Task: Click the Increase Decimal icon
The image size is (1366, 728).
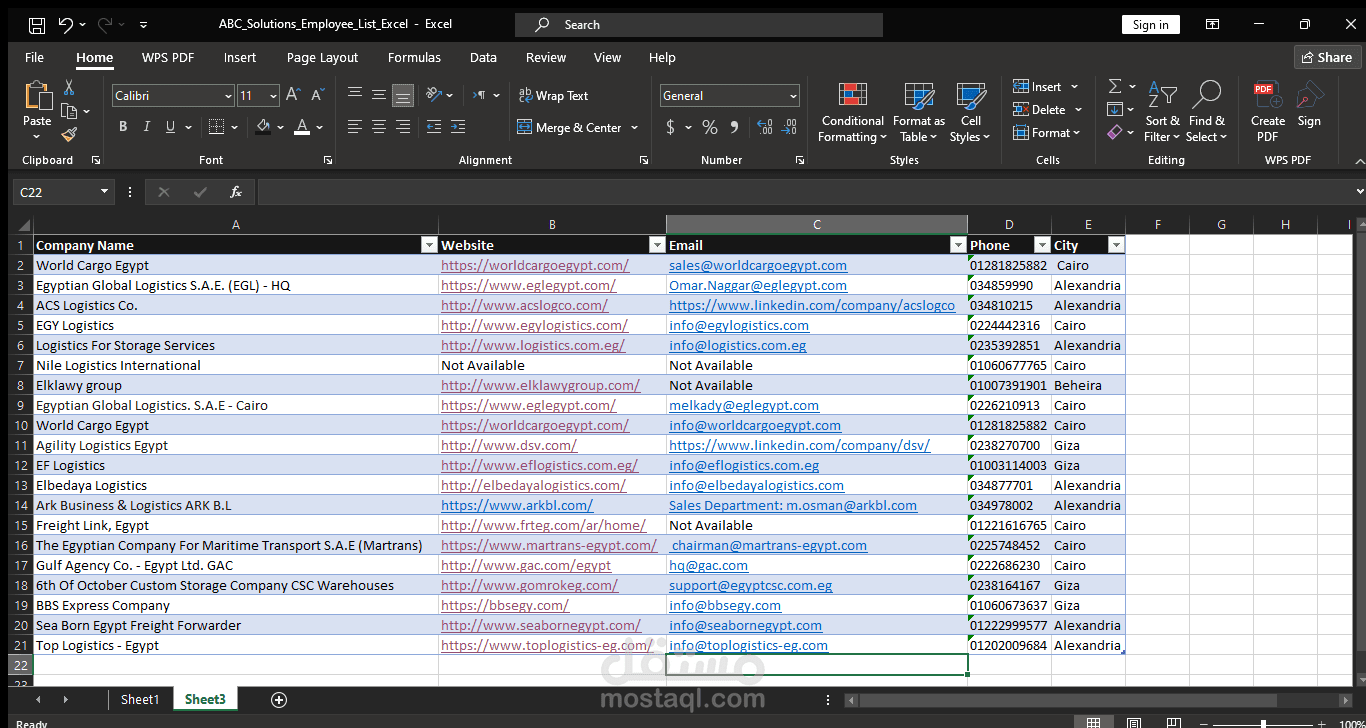Action: click(764, 127)
